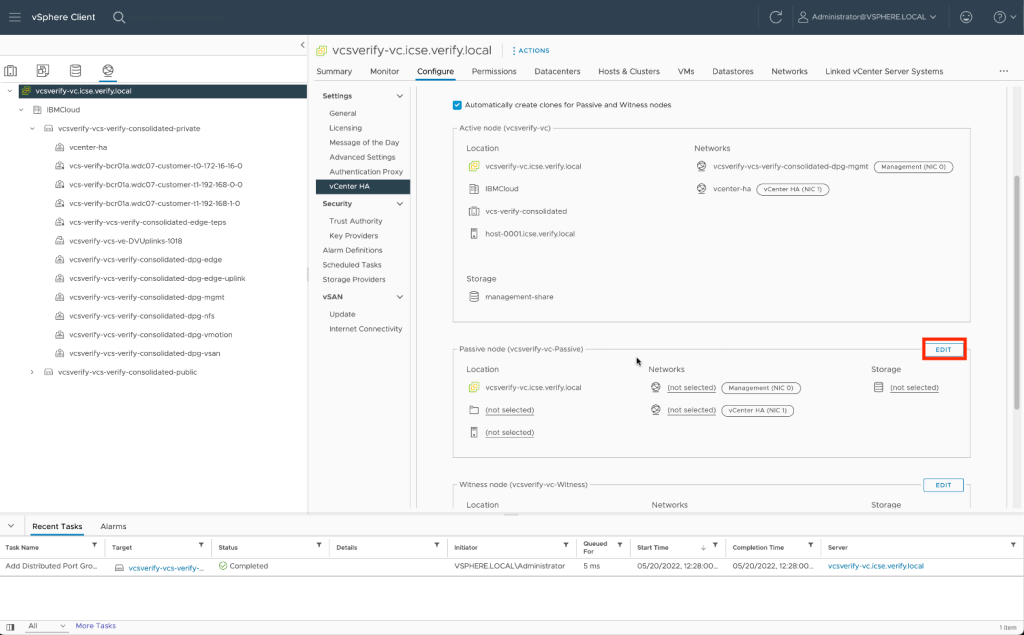Expand vcsverify-vcs-verify-consolidated-public tree node
This screenshot has width=1024, height=635.
point(33,372)
